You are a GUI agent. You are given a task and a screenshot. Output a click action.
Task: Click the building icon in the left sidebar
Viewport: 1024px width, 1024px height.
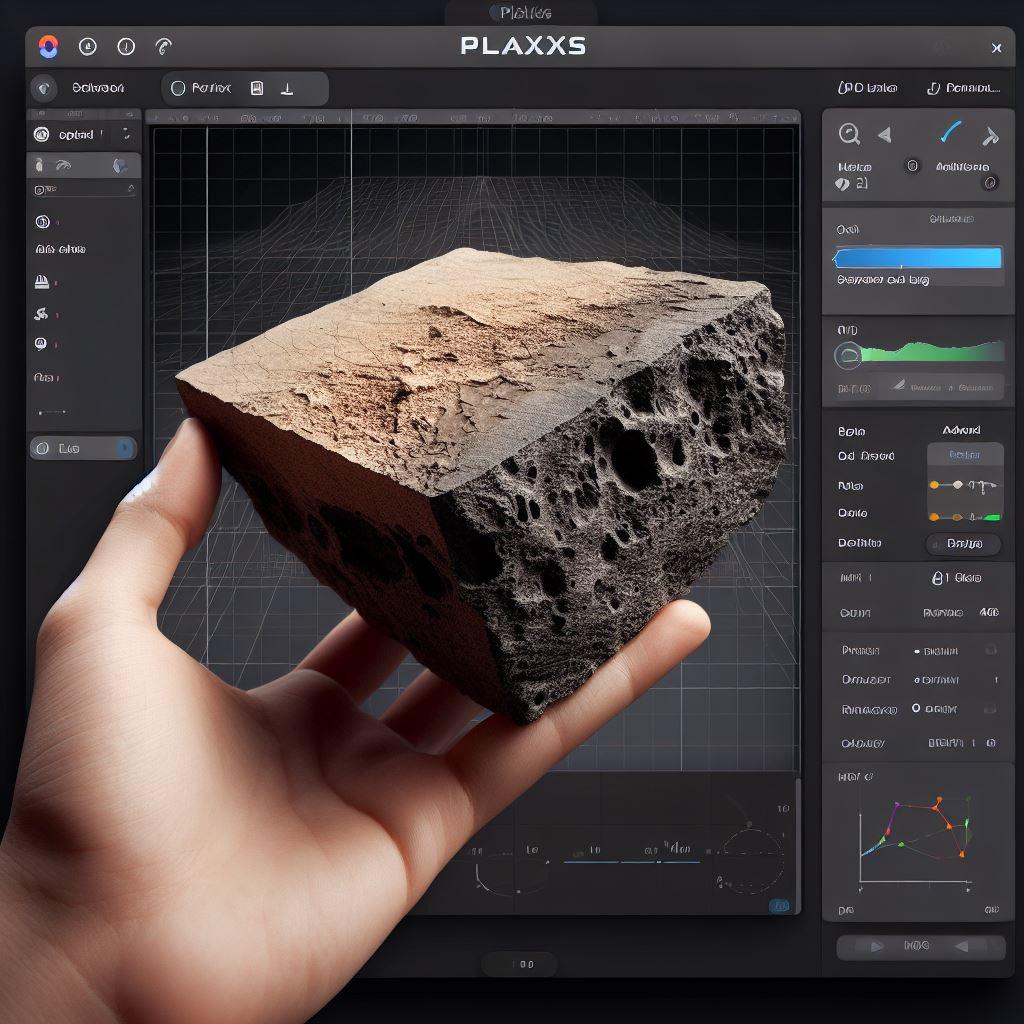(42, 281)
